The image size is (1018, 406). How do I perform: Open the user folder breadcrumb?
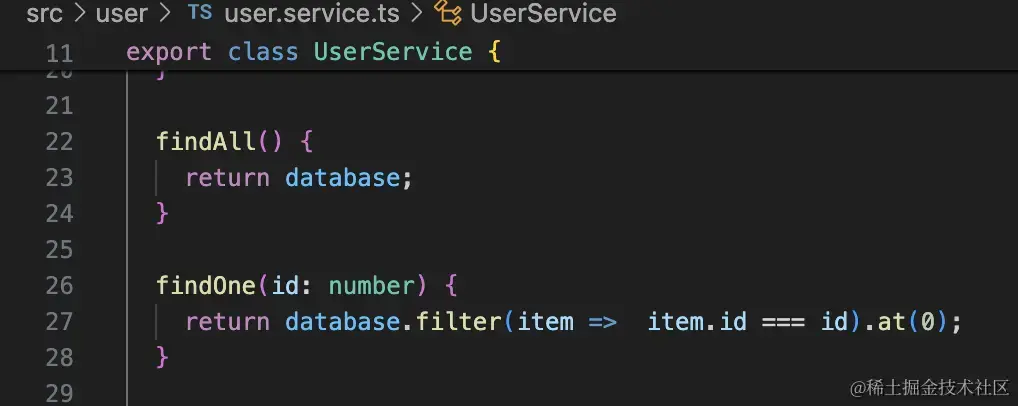pyautogui.click(x=121, y=13)
